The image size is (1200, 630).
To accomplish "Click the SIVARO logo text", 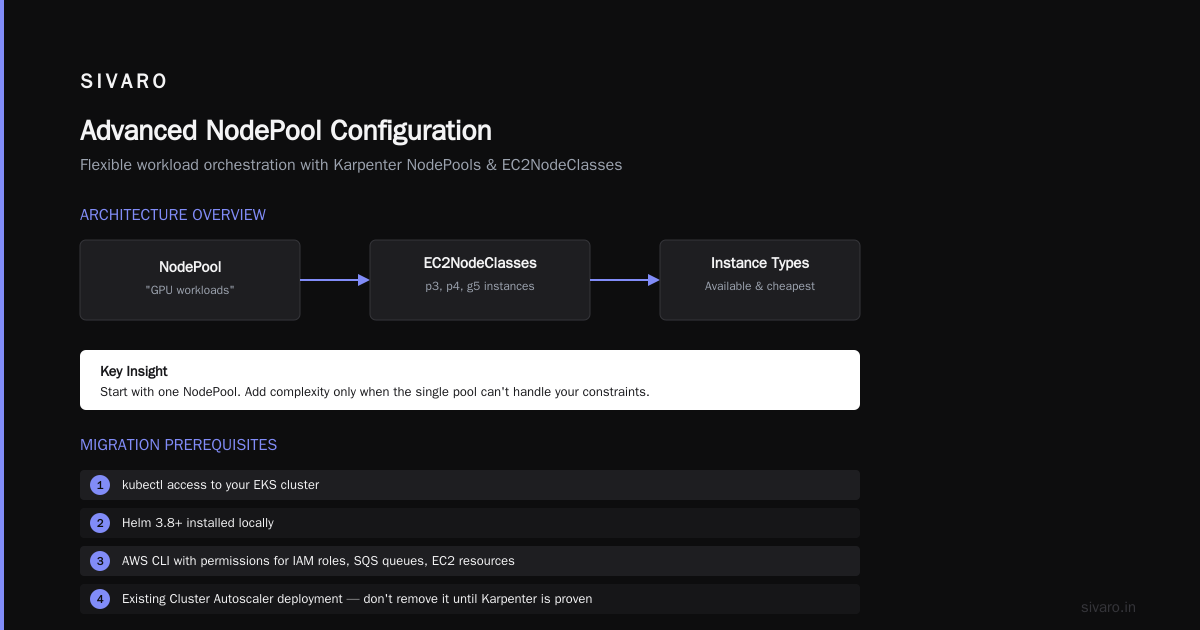I will click(x=124, y=82).
